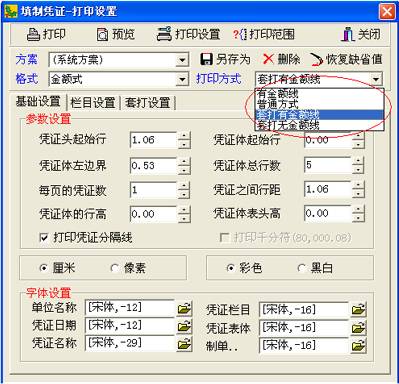Decrease 凭证体左边界 with the down spinner
This screenshot has width=399, height=384.
(184, 170)
